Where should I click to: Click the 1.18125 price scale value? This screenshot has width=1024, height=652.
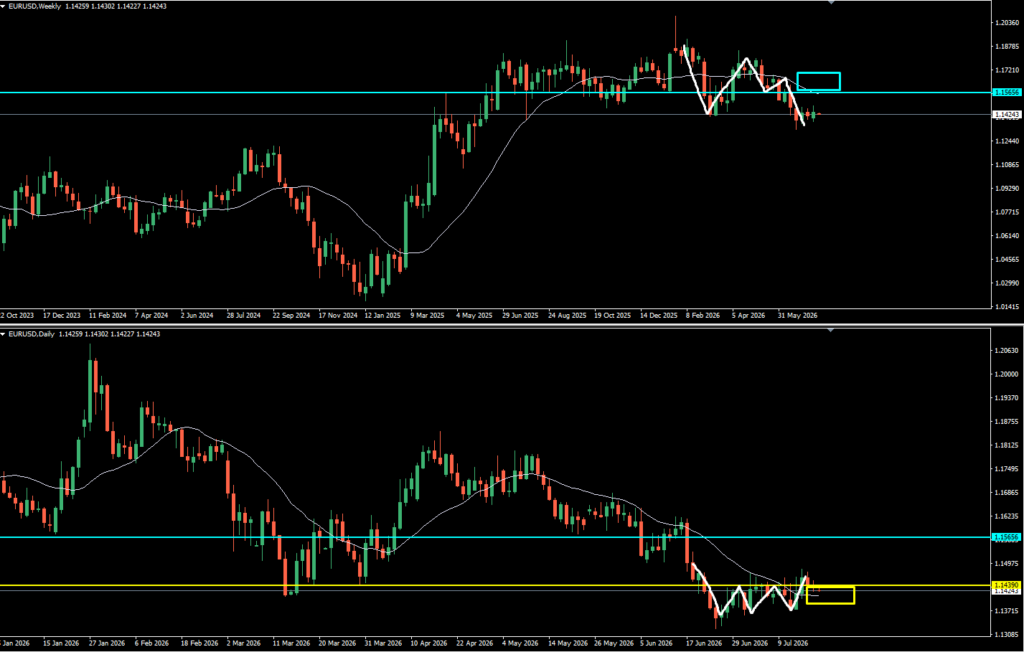[x=1006, y=445]
